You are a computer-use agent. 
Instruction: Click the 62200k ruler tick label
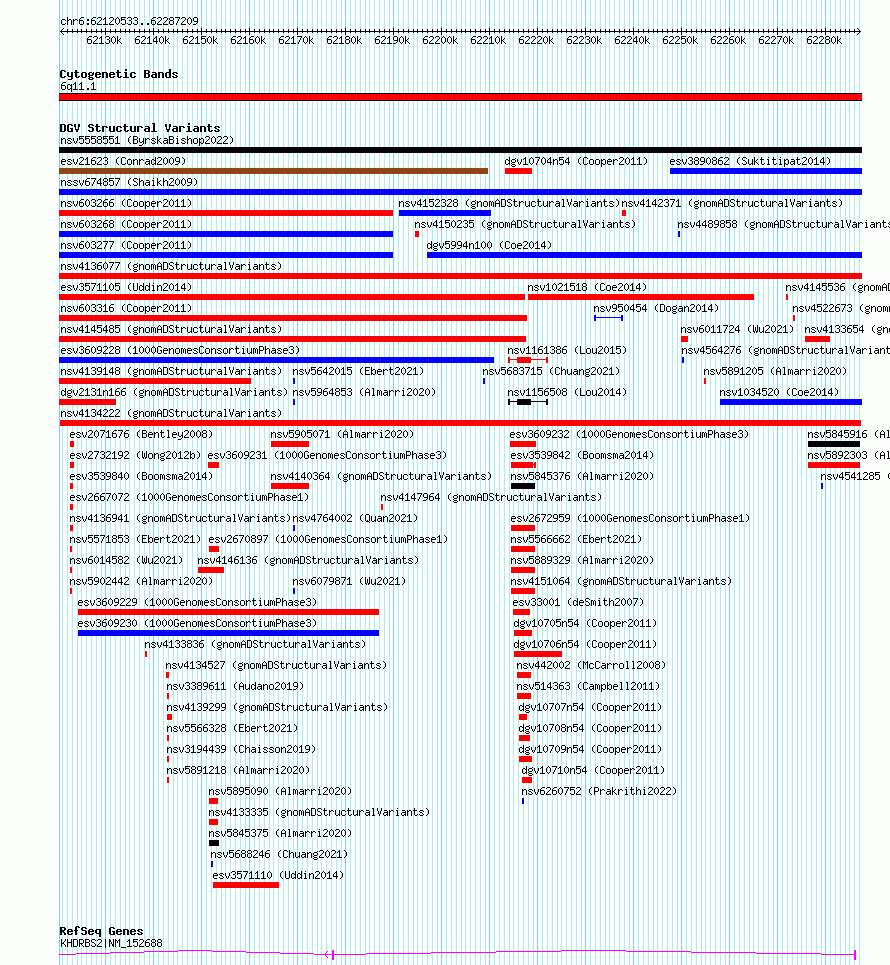tap(440, 41)
